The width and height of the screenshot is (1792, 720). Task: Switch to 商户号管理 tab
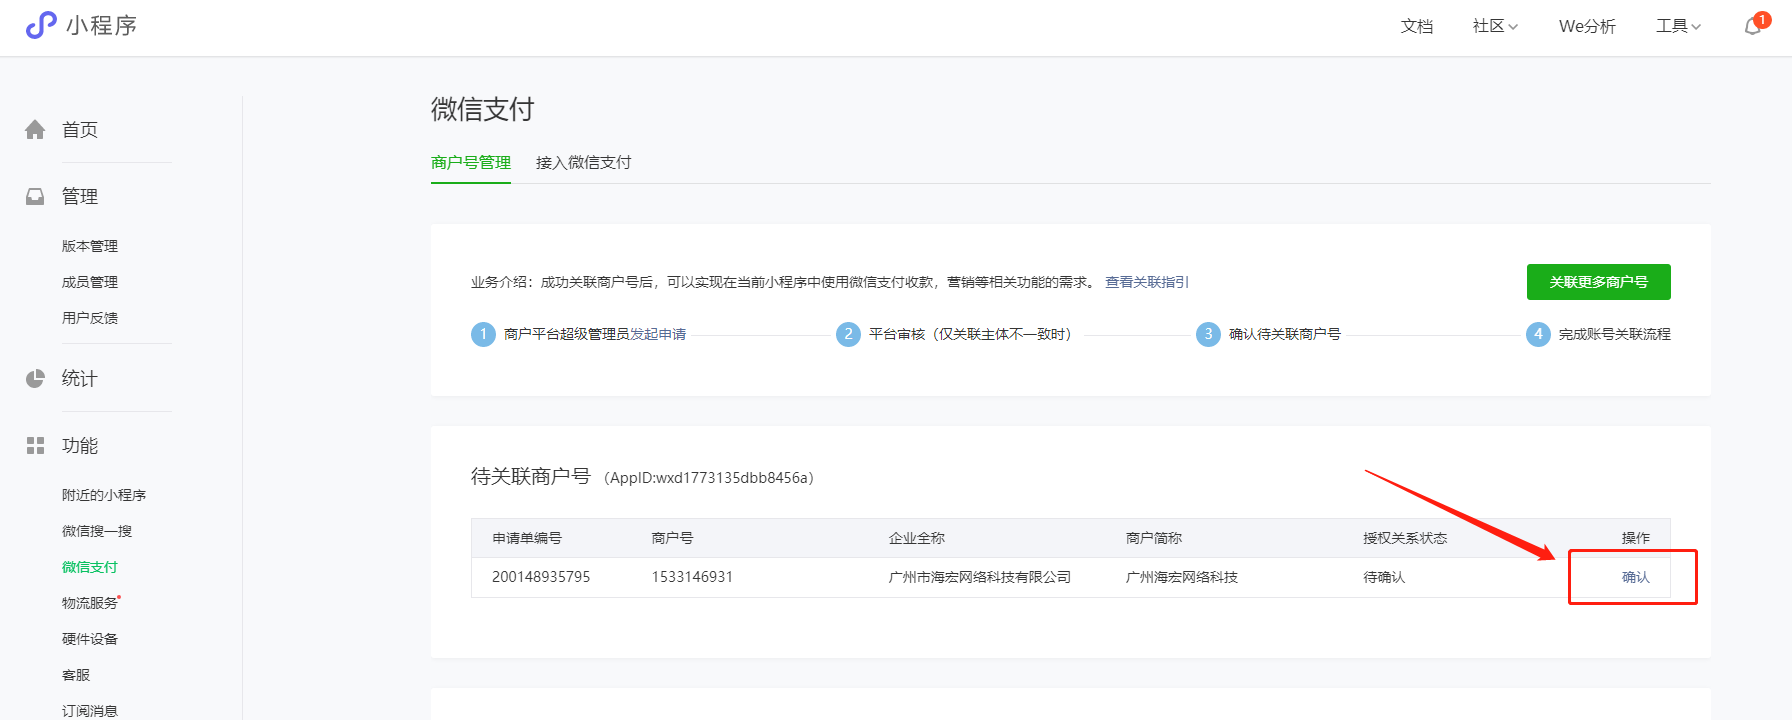tap(471, 163)
